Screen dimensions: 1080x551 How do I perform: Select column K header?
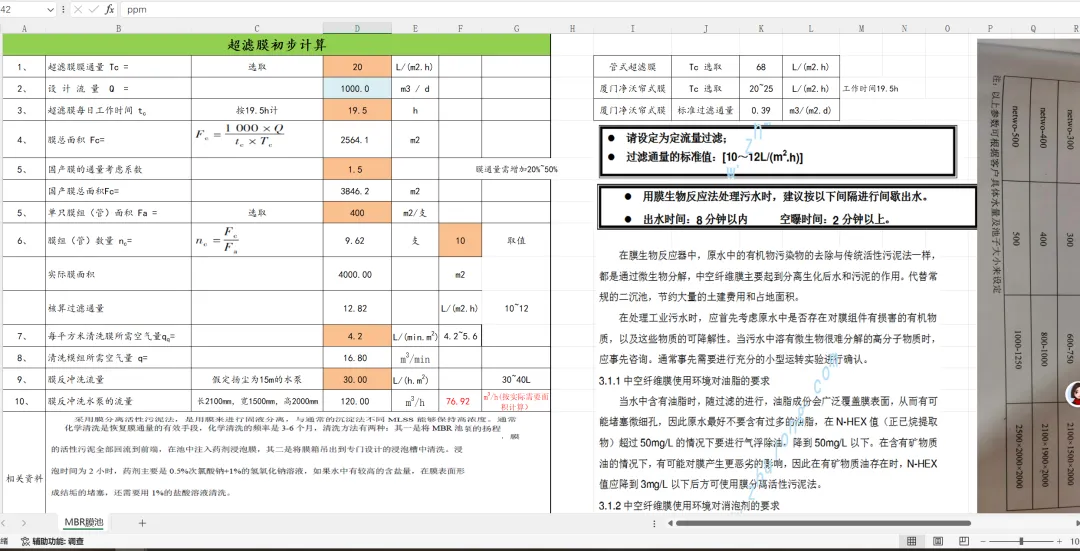click(761, 28)
